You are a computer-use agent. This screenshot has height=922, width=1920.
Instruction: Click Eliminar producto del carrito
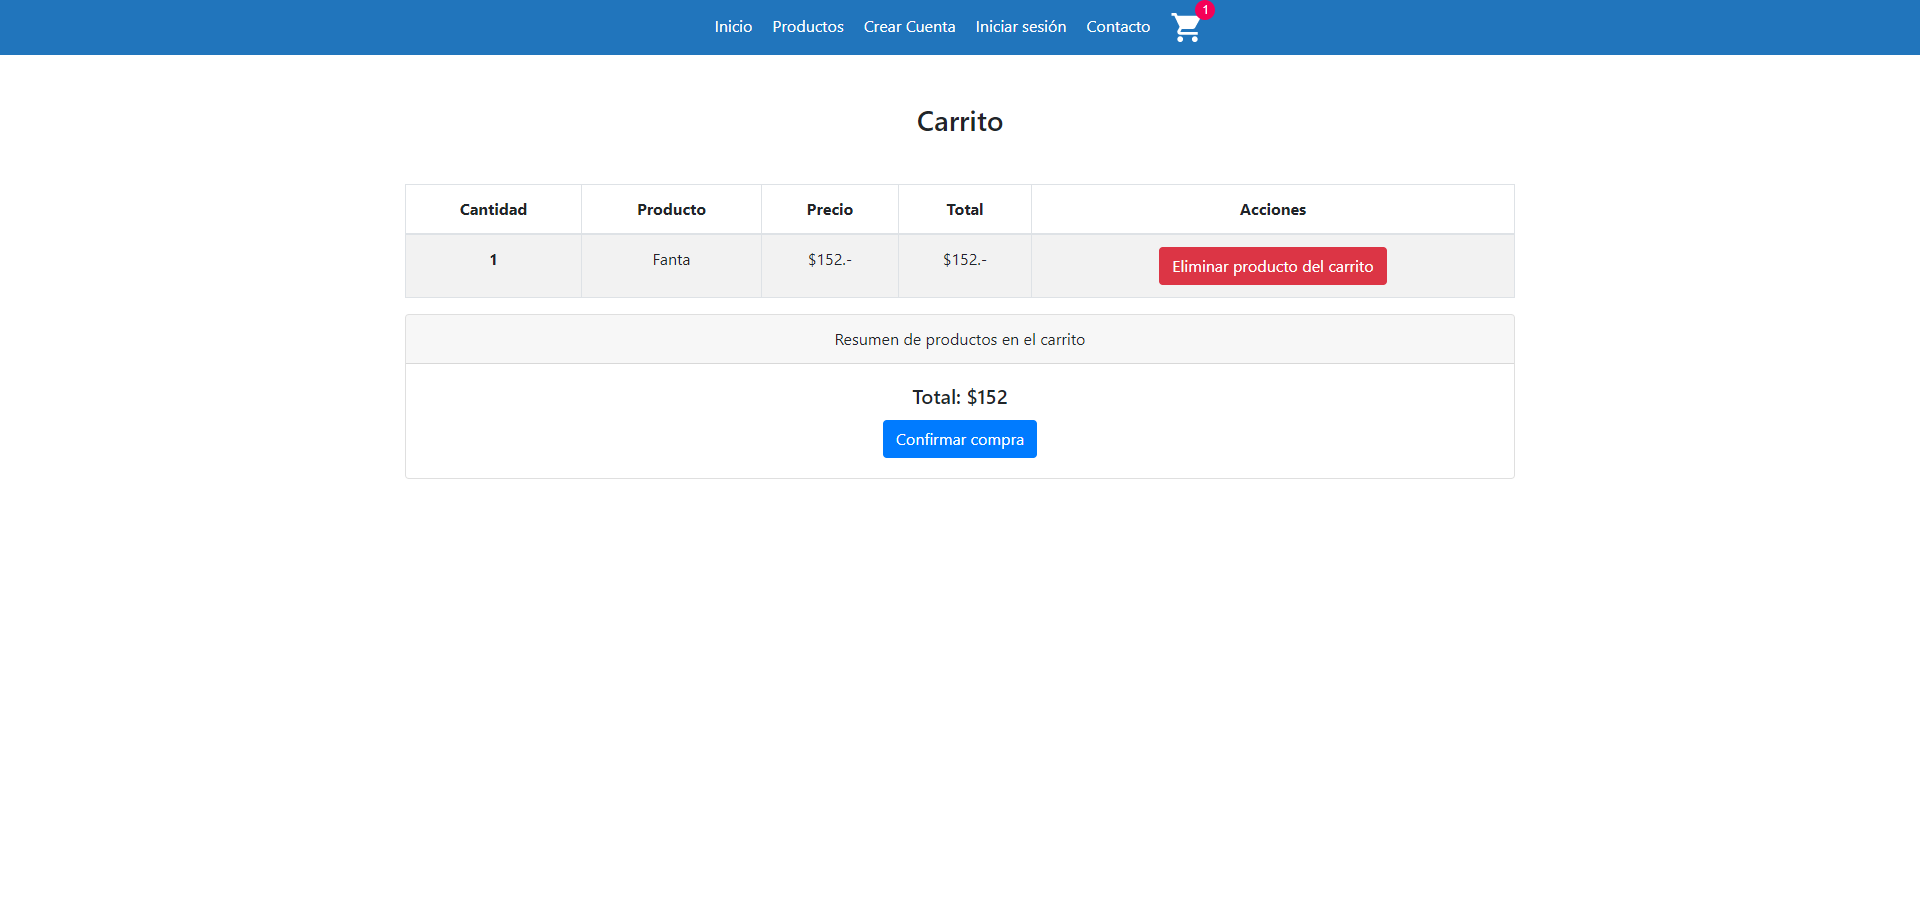tap(1271, 266)
